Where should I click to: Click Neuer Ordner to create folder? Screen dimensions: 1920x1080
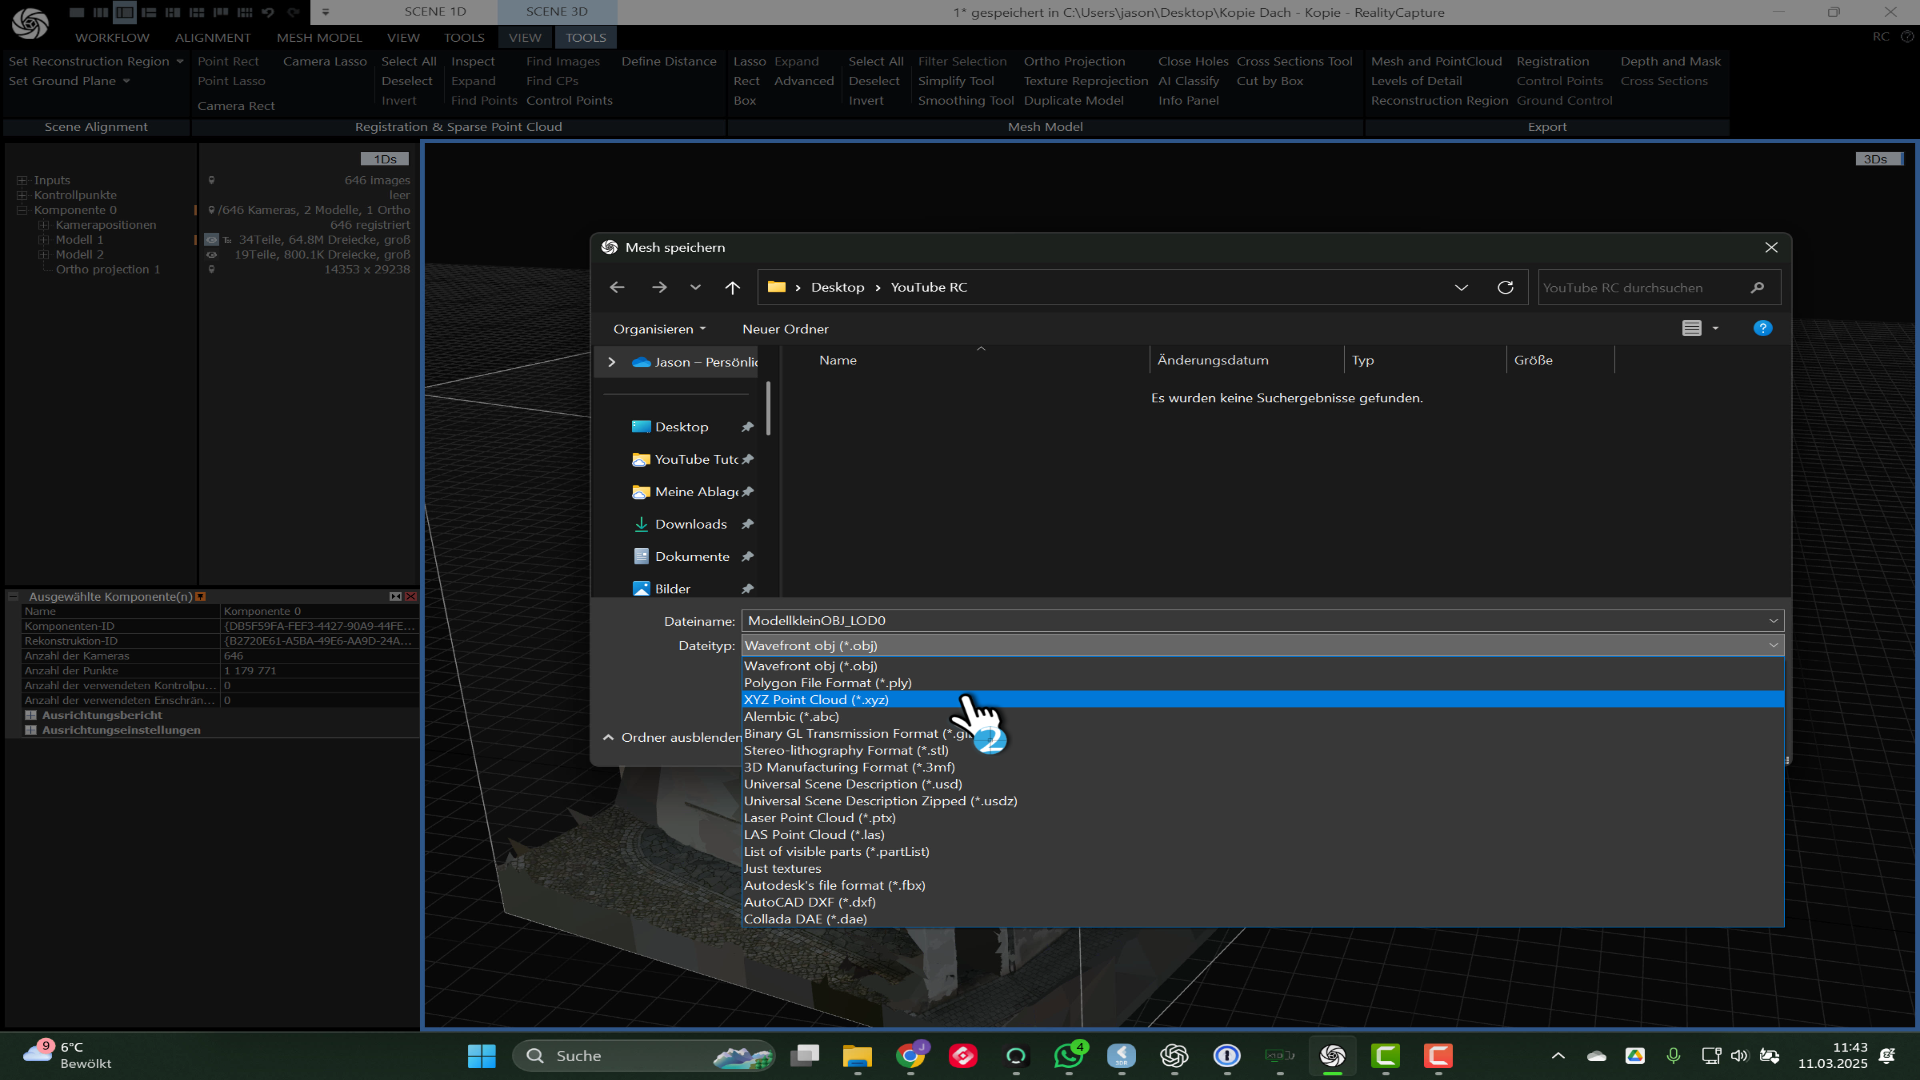pyautogui.click(x=785, y=329)
